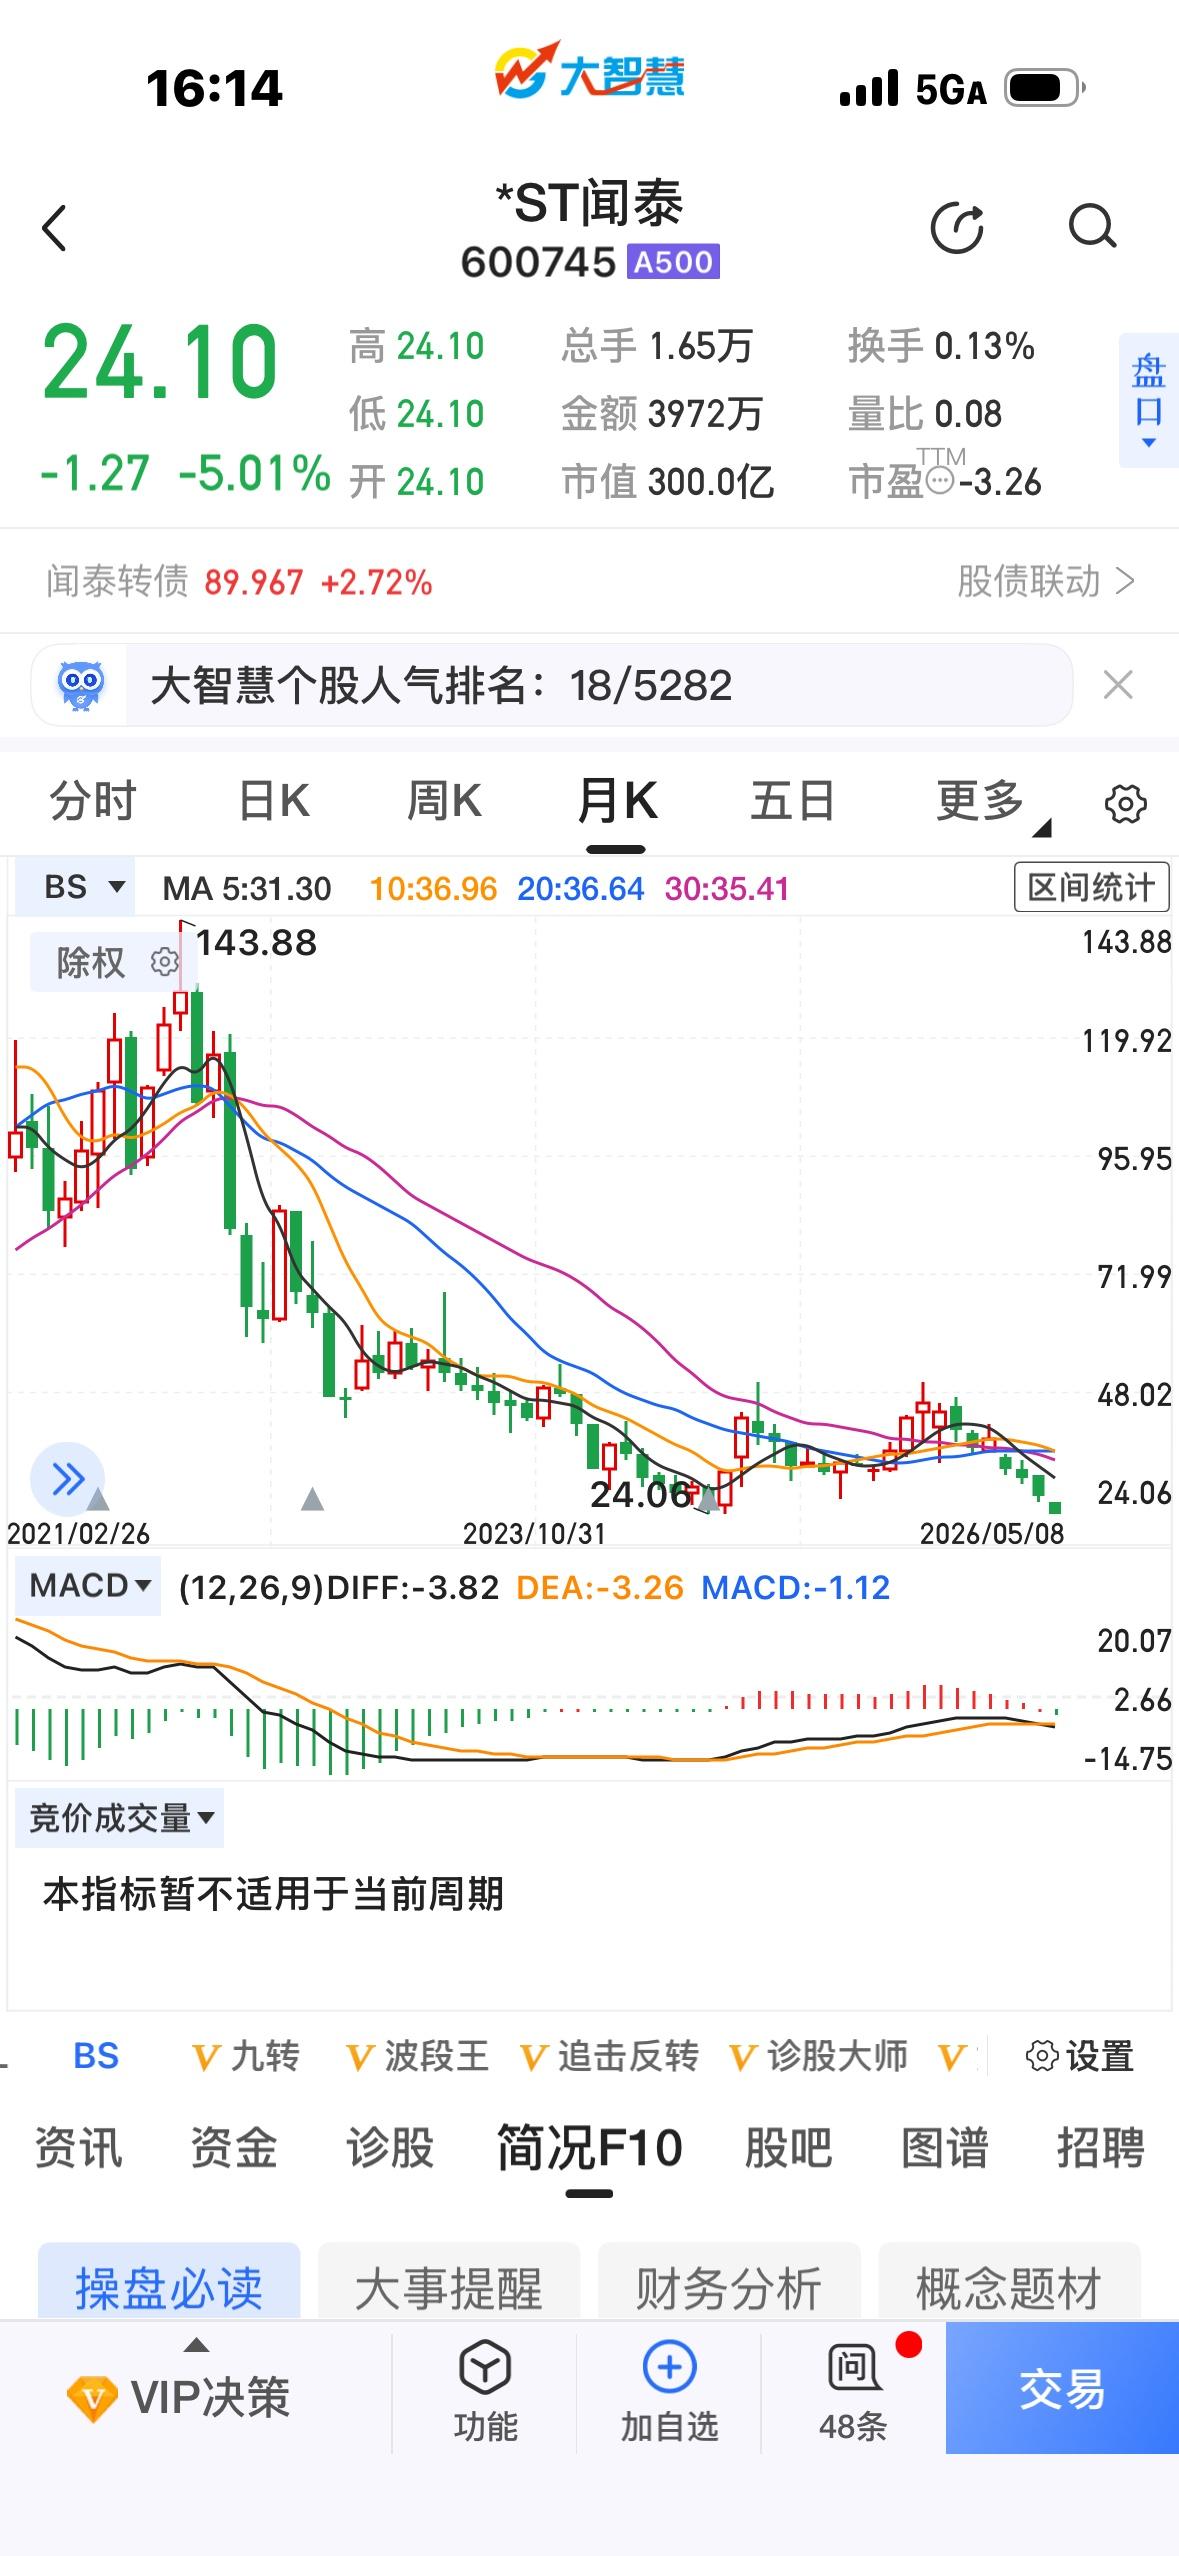Tap the blue 交易 button
Image resolution: width=1179 pixels, height=2556 pixels.
click(x=1062, y=2388)
